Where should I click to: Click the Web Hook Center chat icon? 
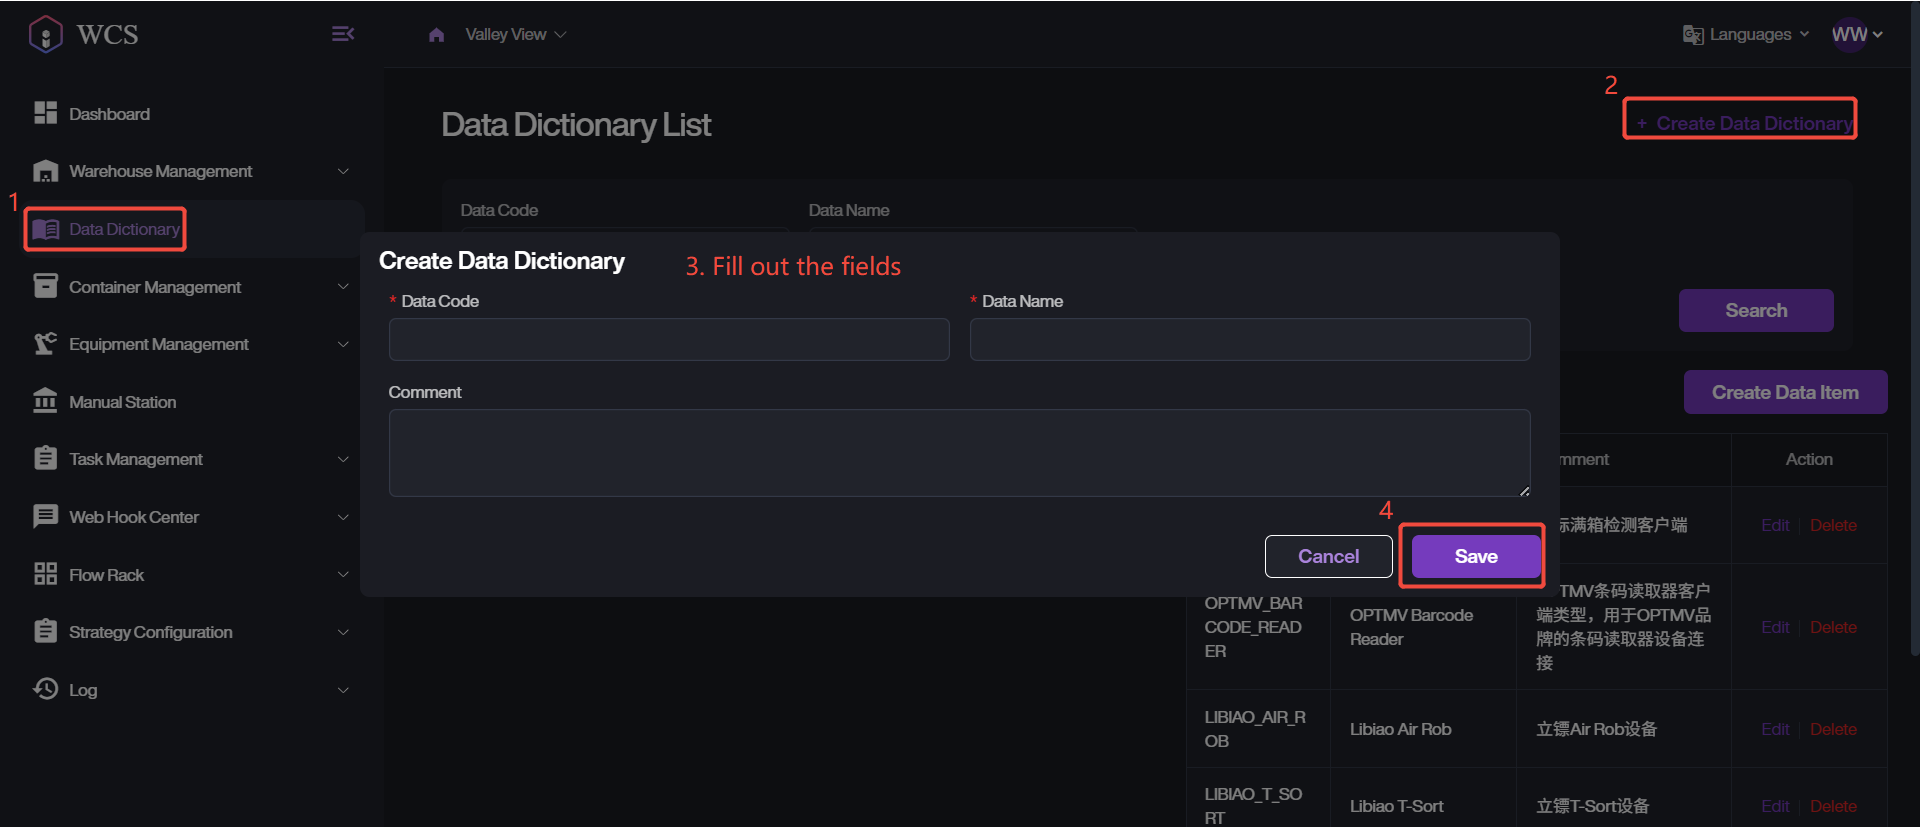(45, 516)
